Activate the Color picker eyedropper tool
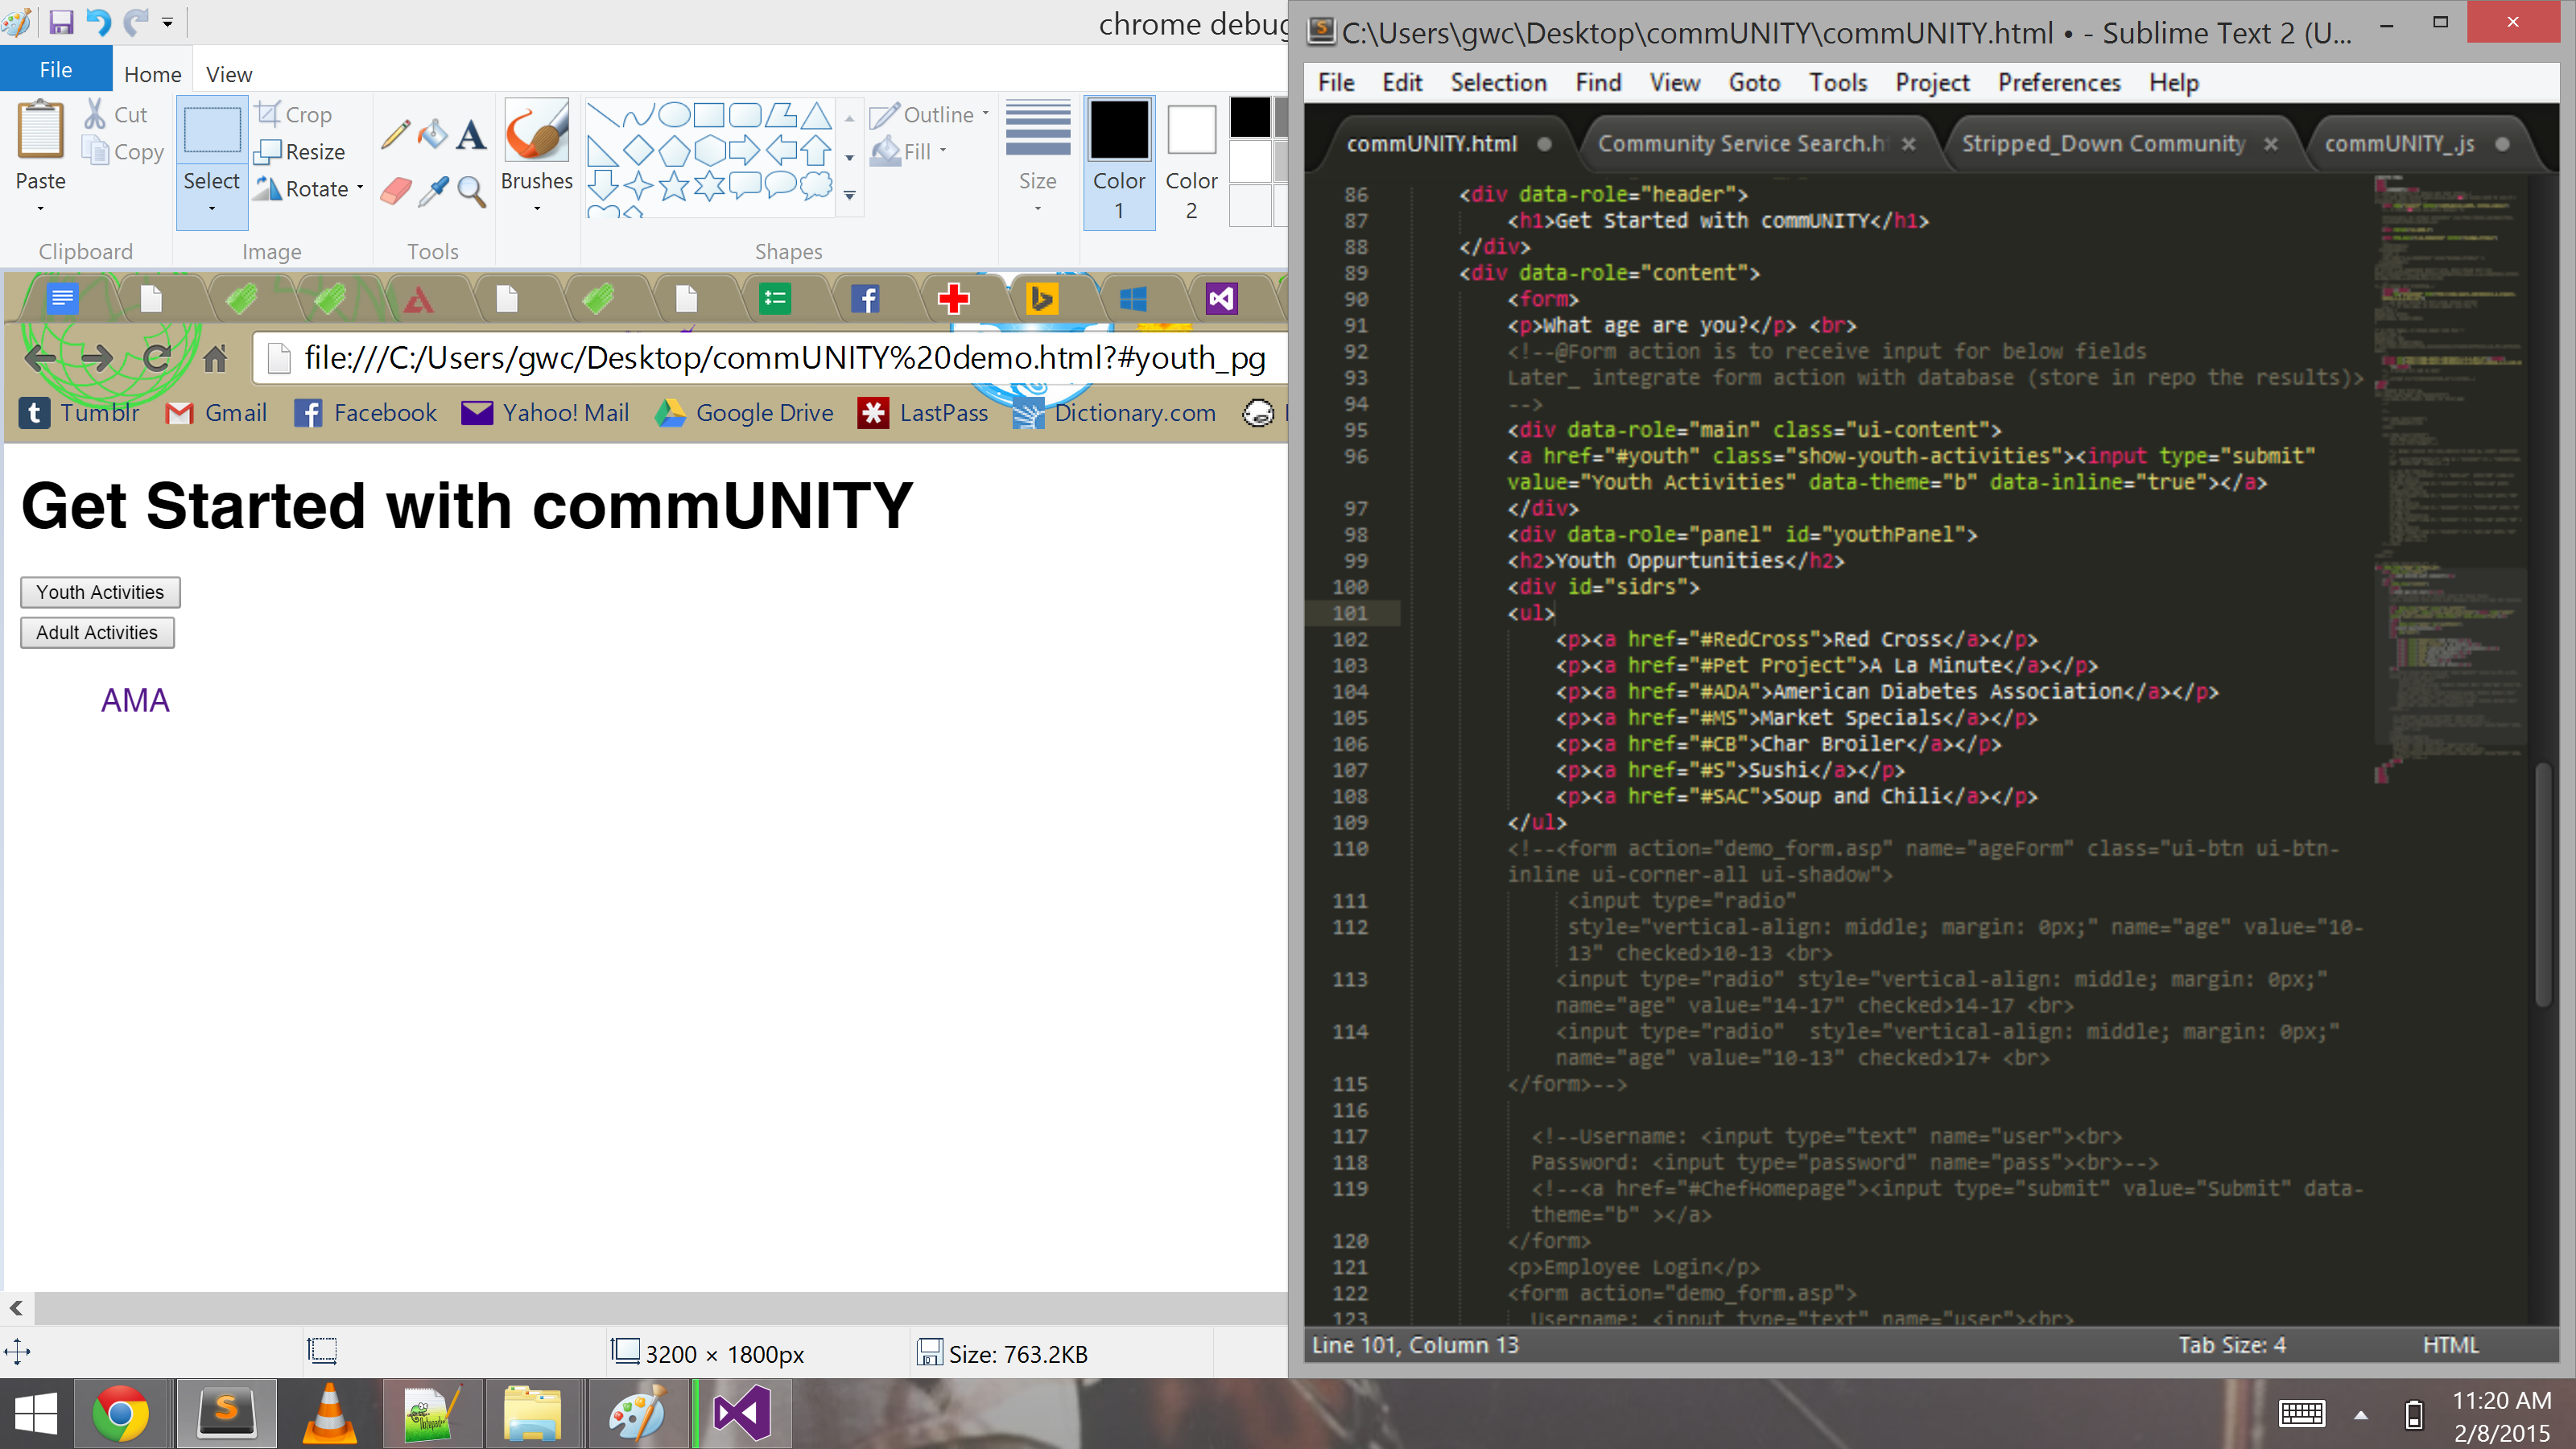The height and width of the screenshot is (1449, 2576). [433, 190]
